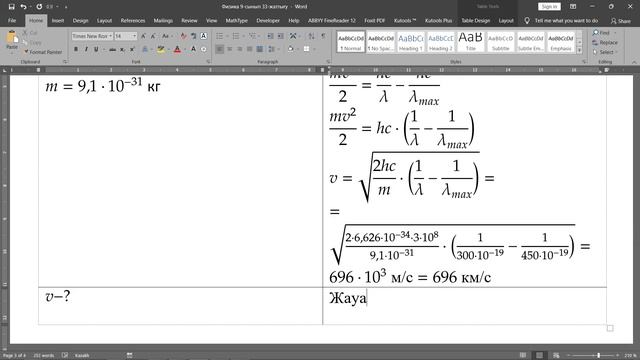640x360 pixels.
Task: Toggle Print Layout view in status bar
Action: point(539,356)
